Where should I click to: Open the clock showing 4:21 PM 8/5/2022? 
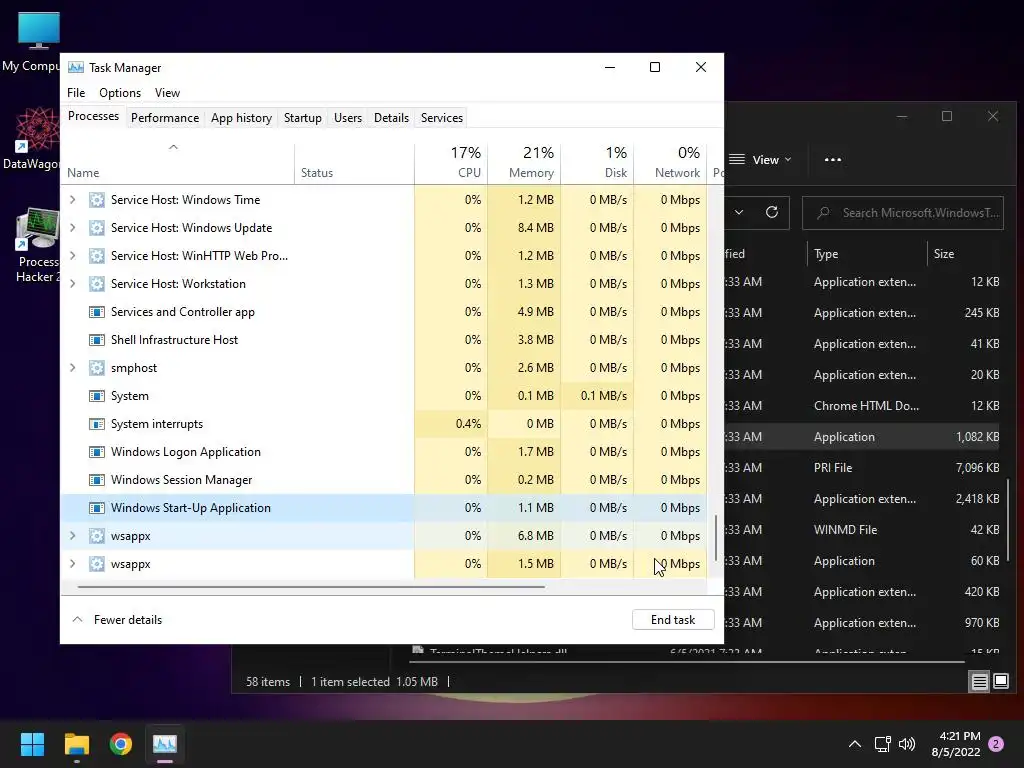pyautogui.click(x=955, y=744)
